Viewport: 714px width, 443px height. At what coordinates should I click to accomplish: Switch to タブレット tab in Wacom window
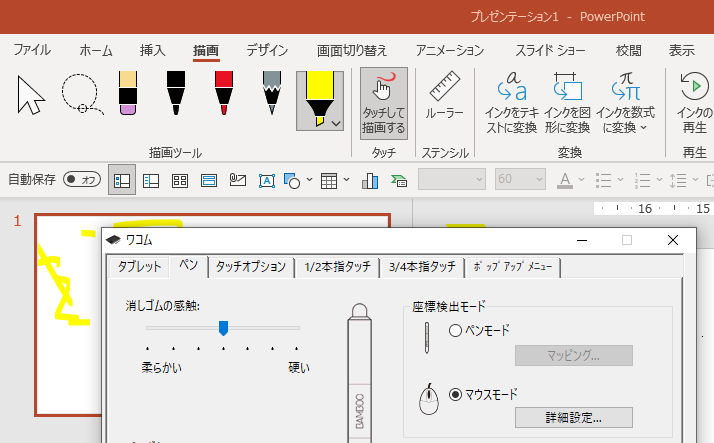tap(139, 266)
